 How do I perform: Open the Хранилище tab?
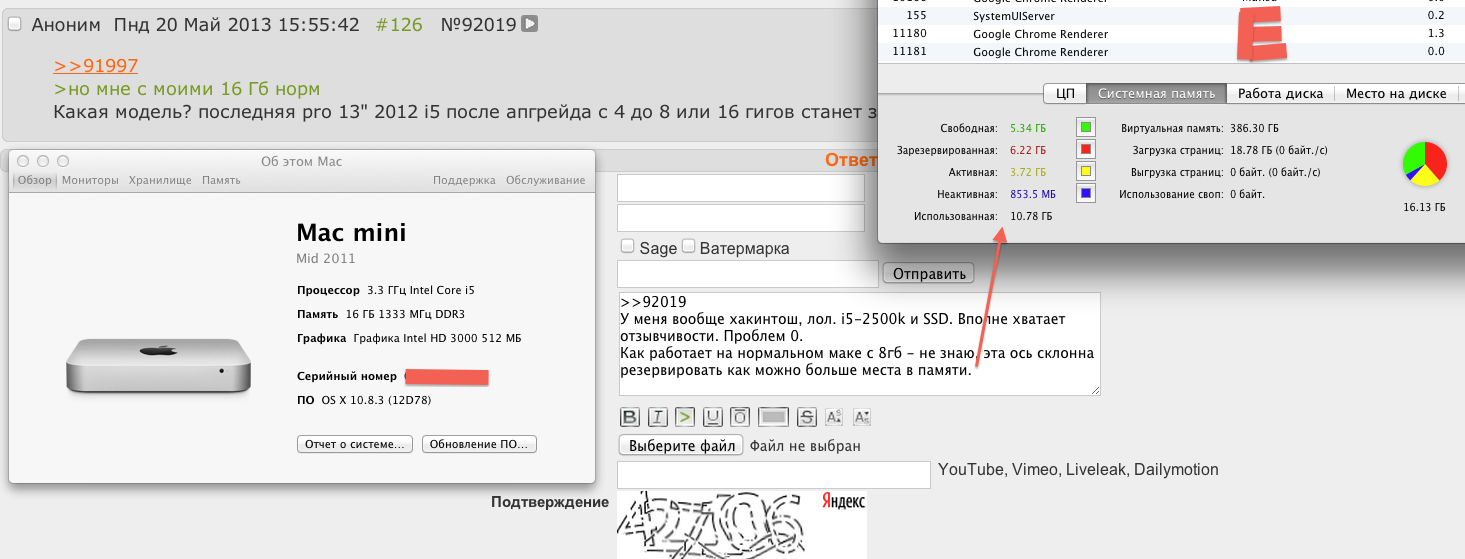[160, 180]
